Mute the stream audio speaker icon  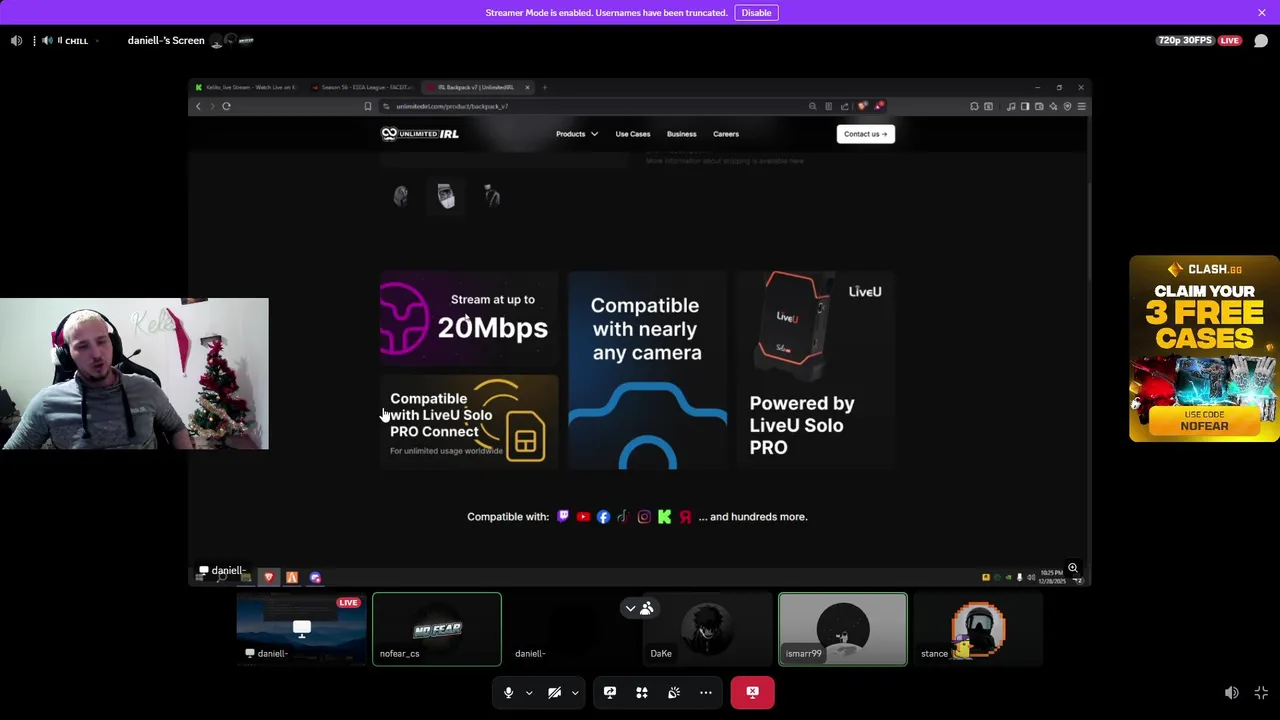tap(16, 41)
